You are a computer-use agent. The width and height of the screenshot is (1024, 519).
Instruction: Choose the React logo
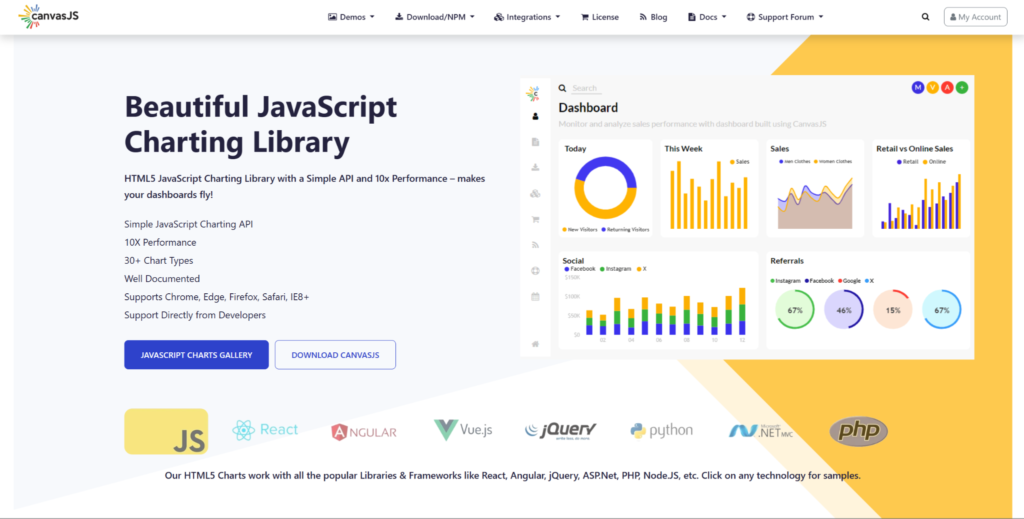pyautogui.click(x=264, y=430)
